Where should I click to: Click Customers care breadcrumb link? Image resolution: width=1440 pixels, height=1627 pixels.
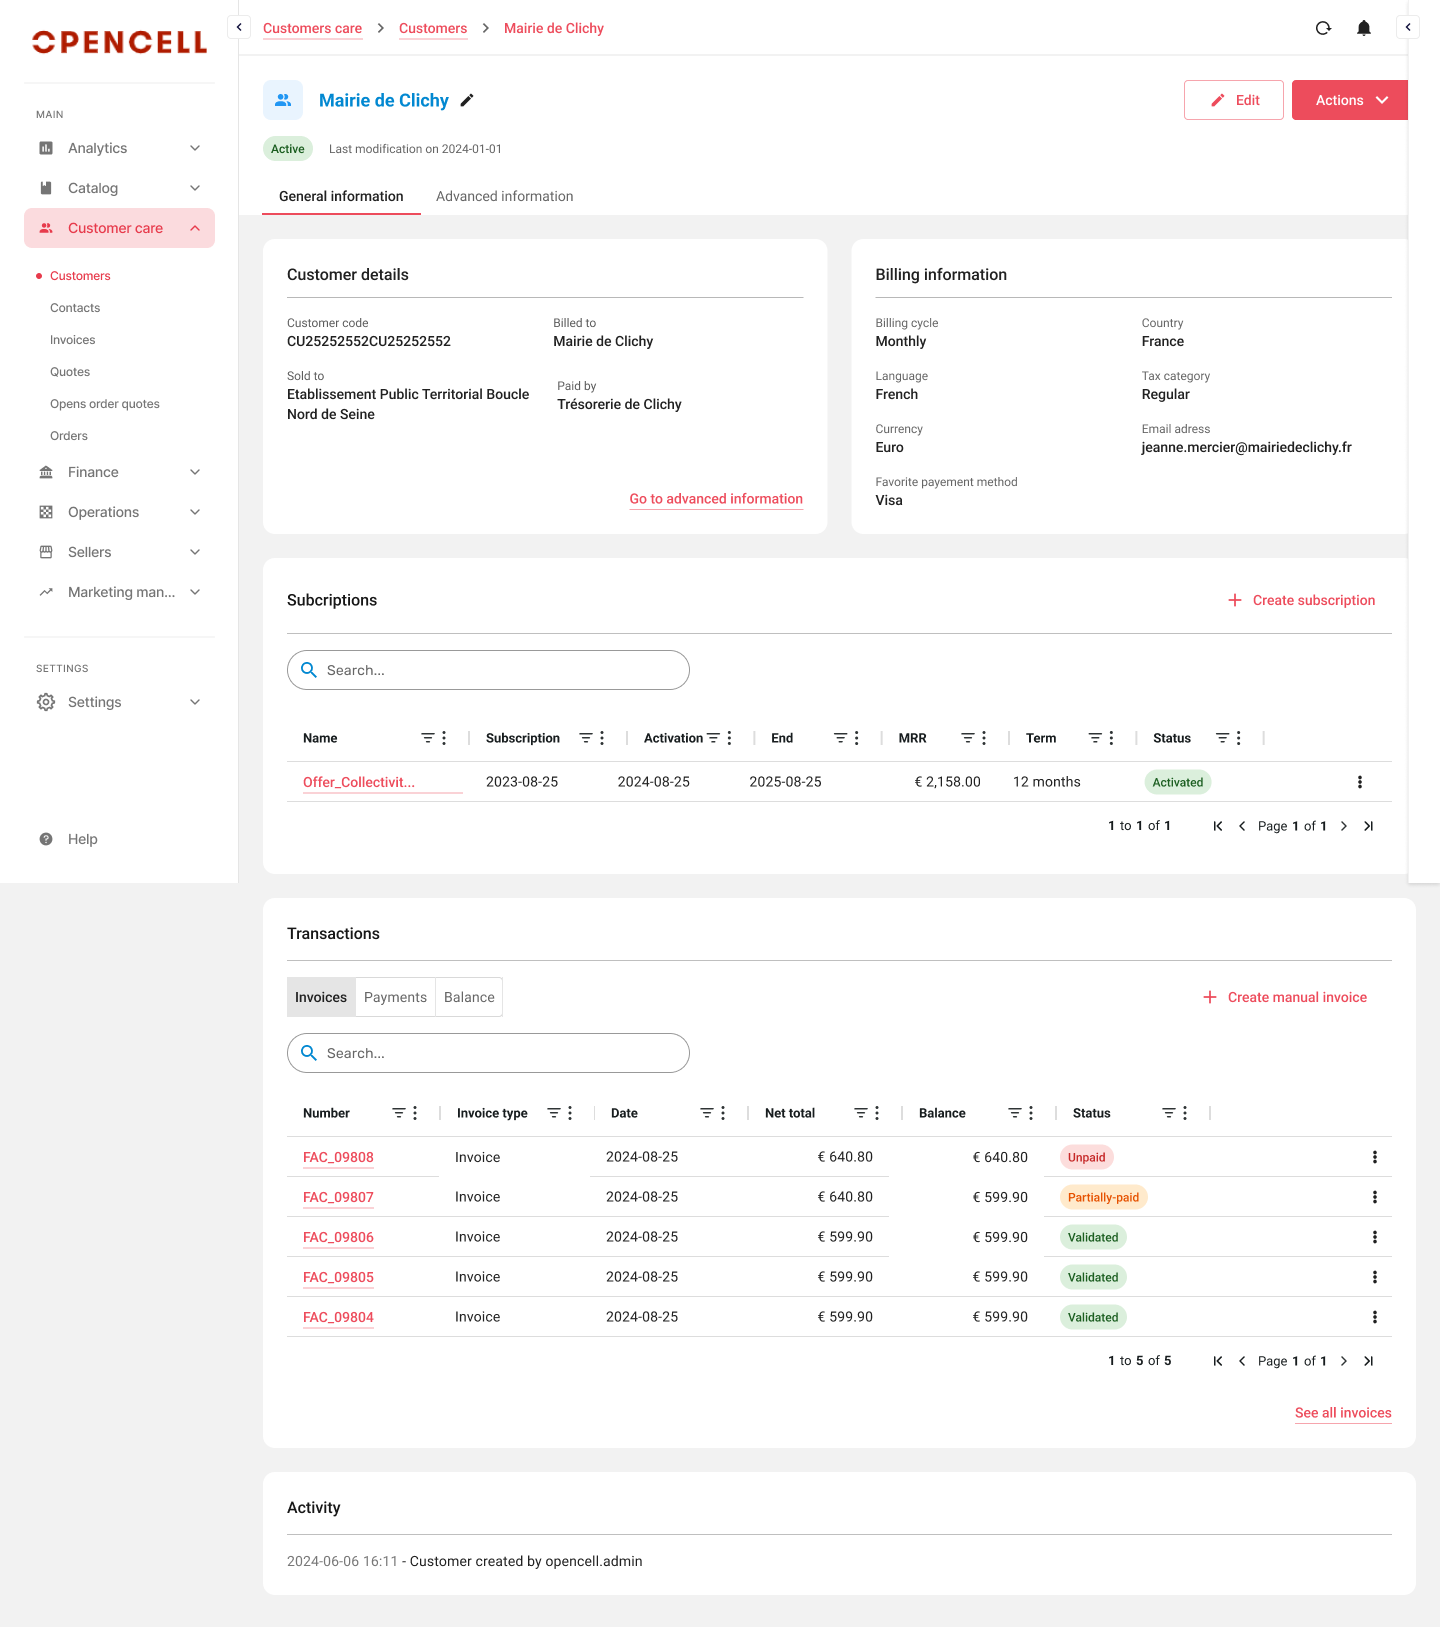312,28
